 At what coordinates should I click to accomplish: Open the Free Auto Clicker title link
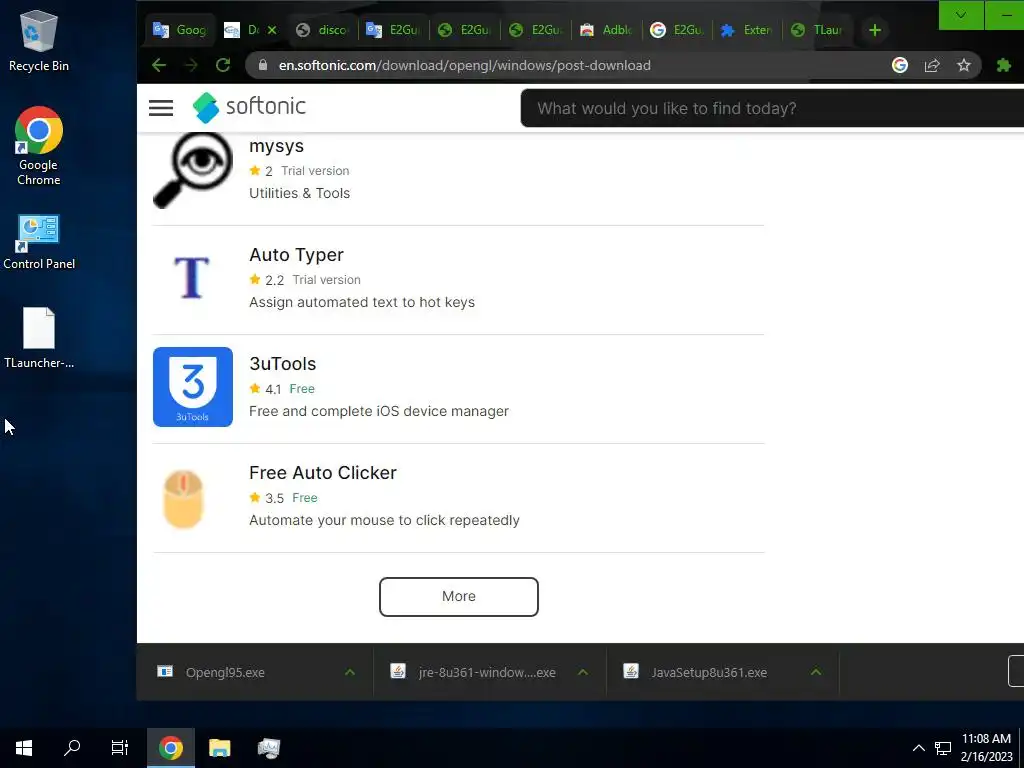tap(323, 473)
